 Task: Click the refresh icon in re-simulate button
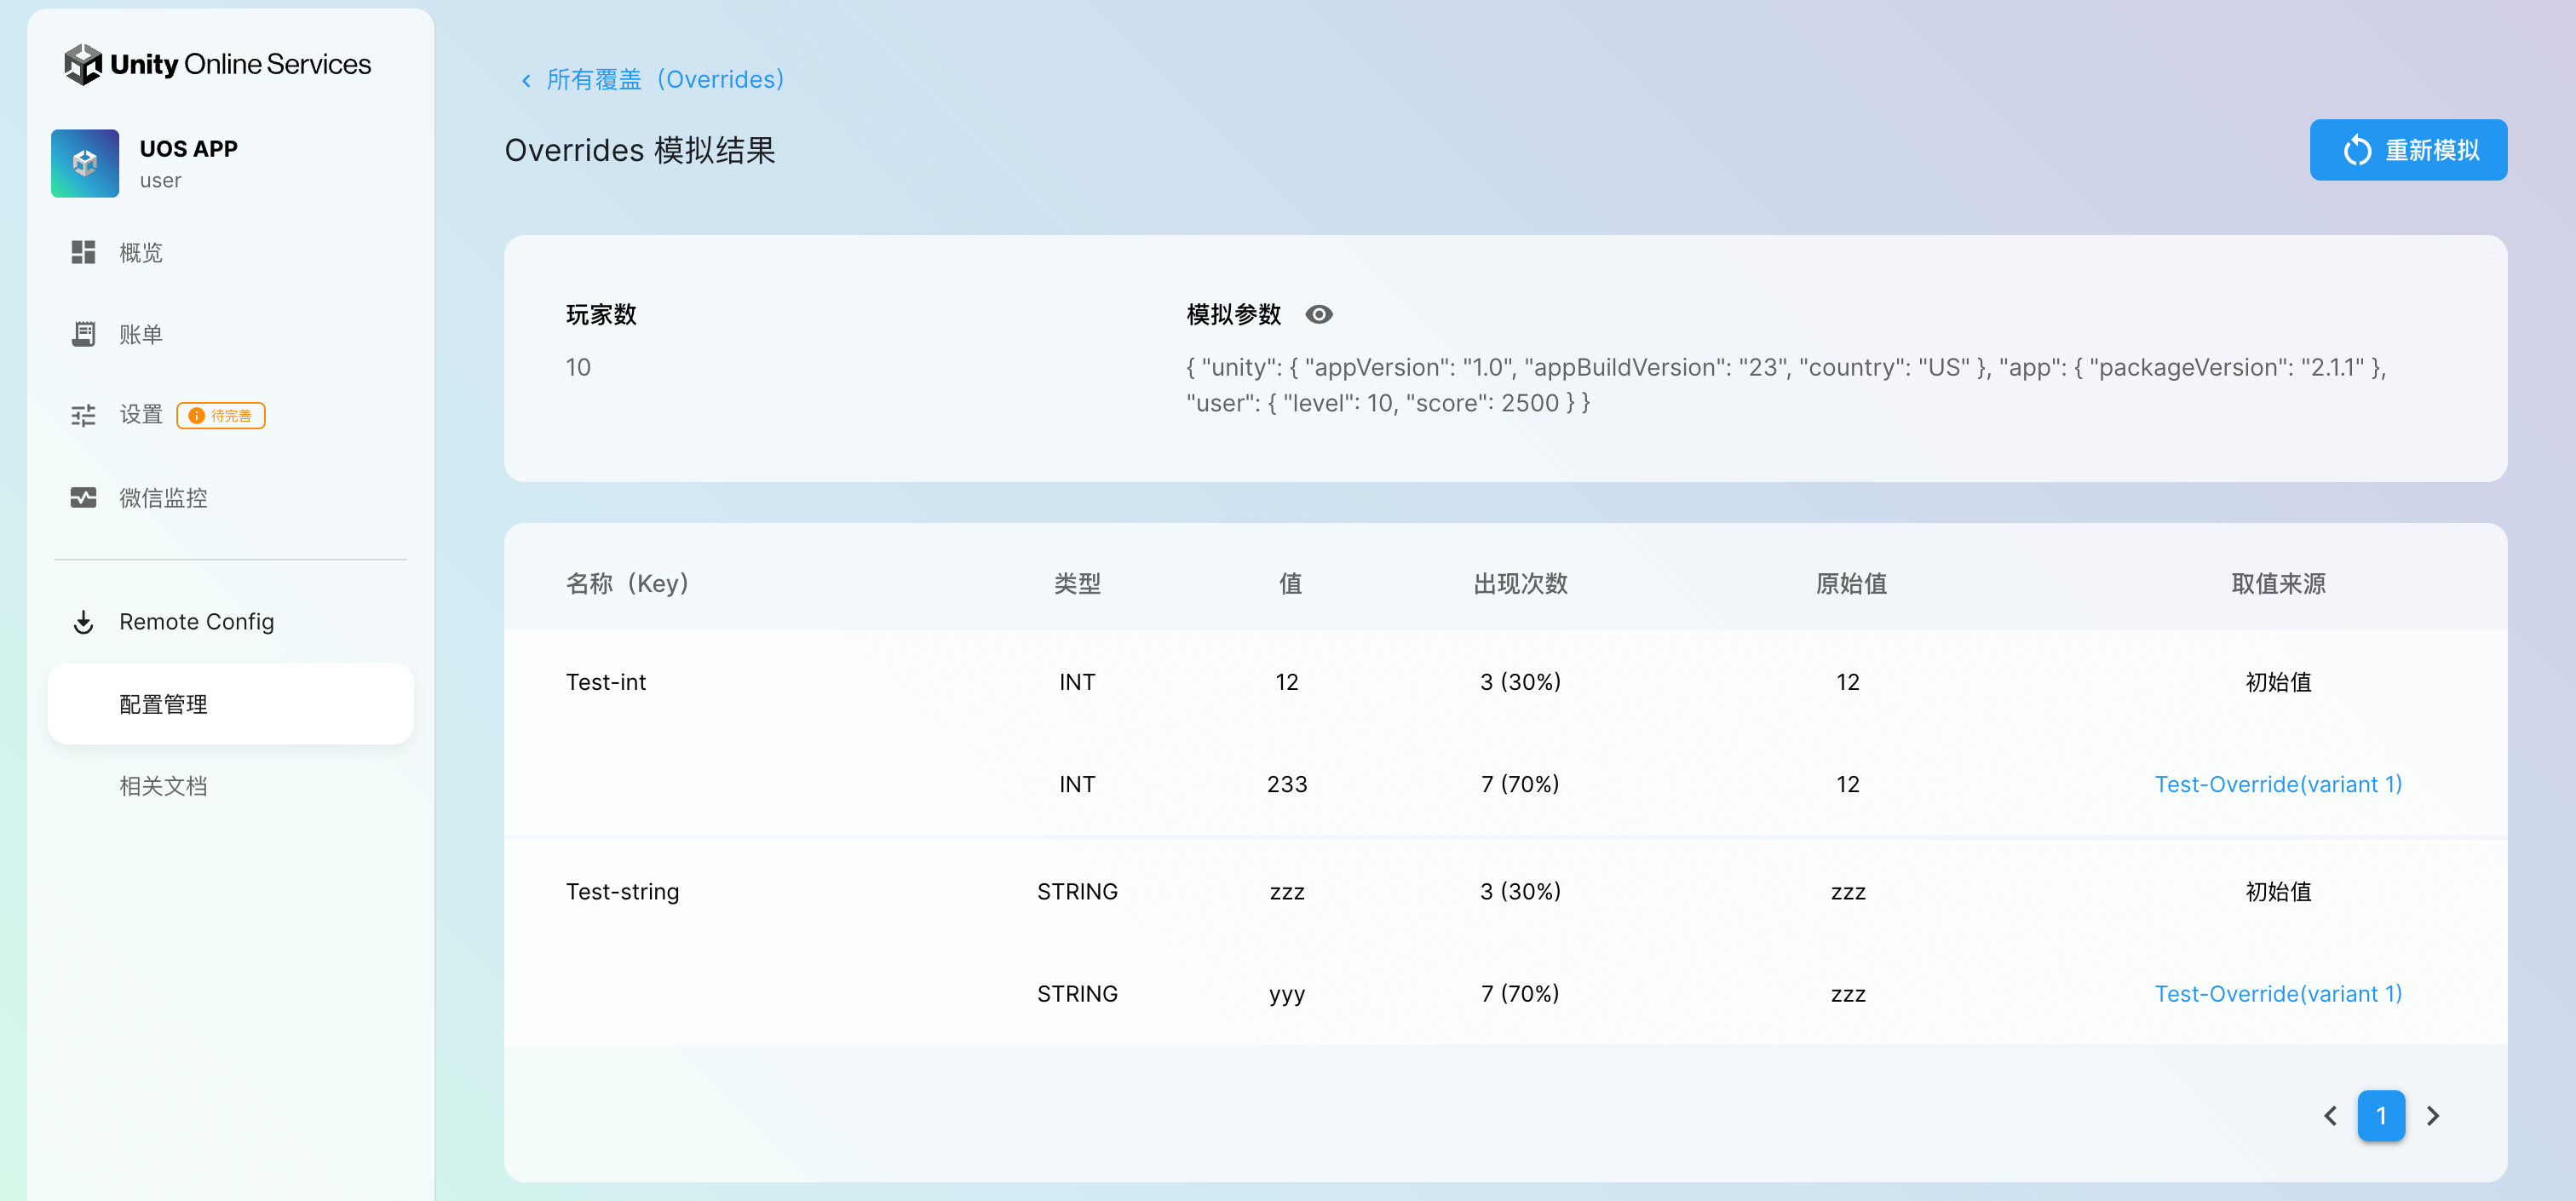pos(2356,151)
